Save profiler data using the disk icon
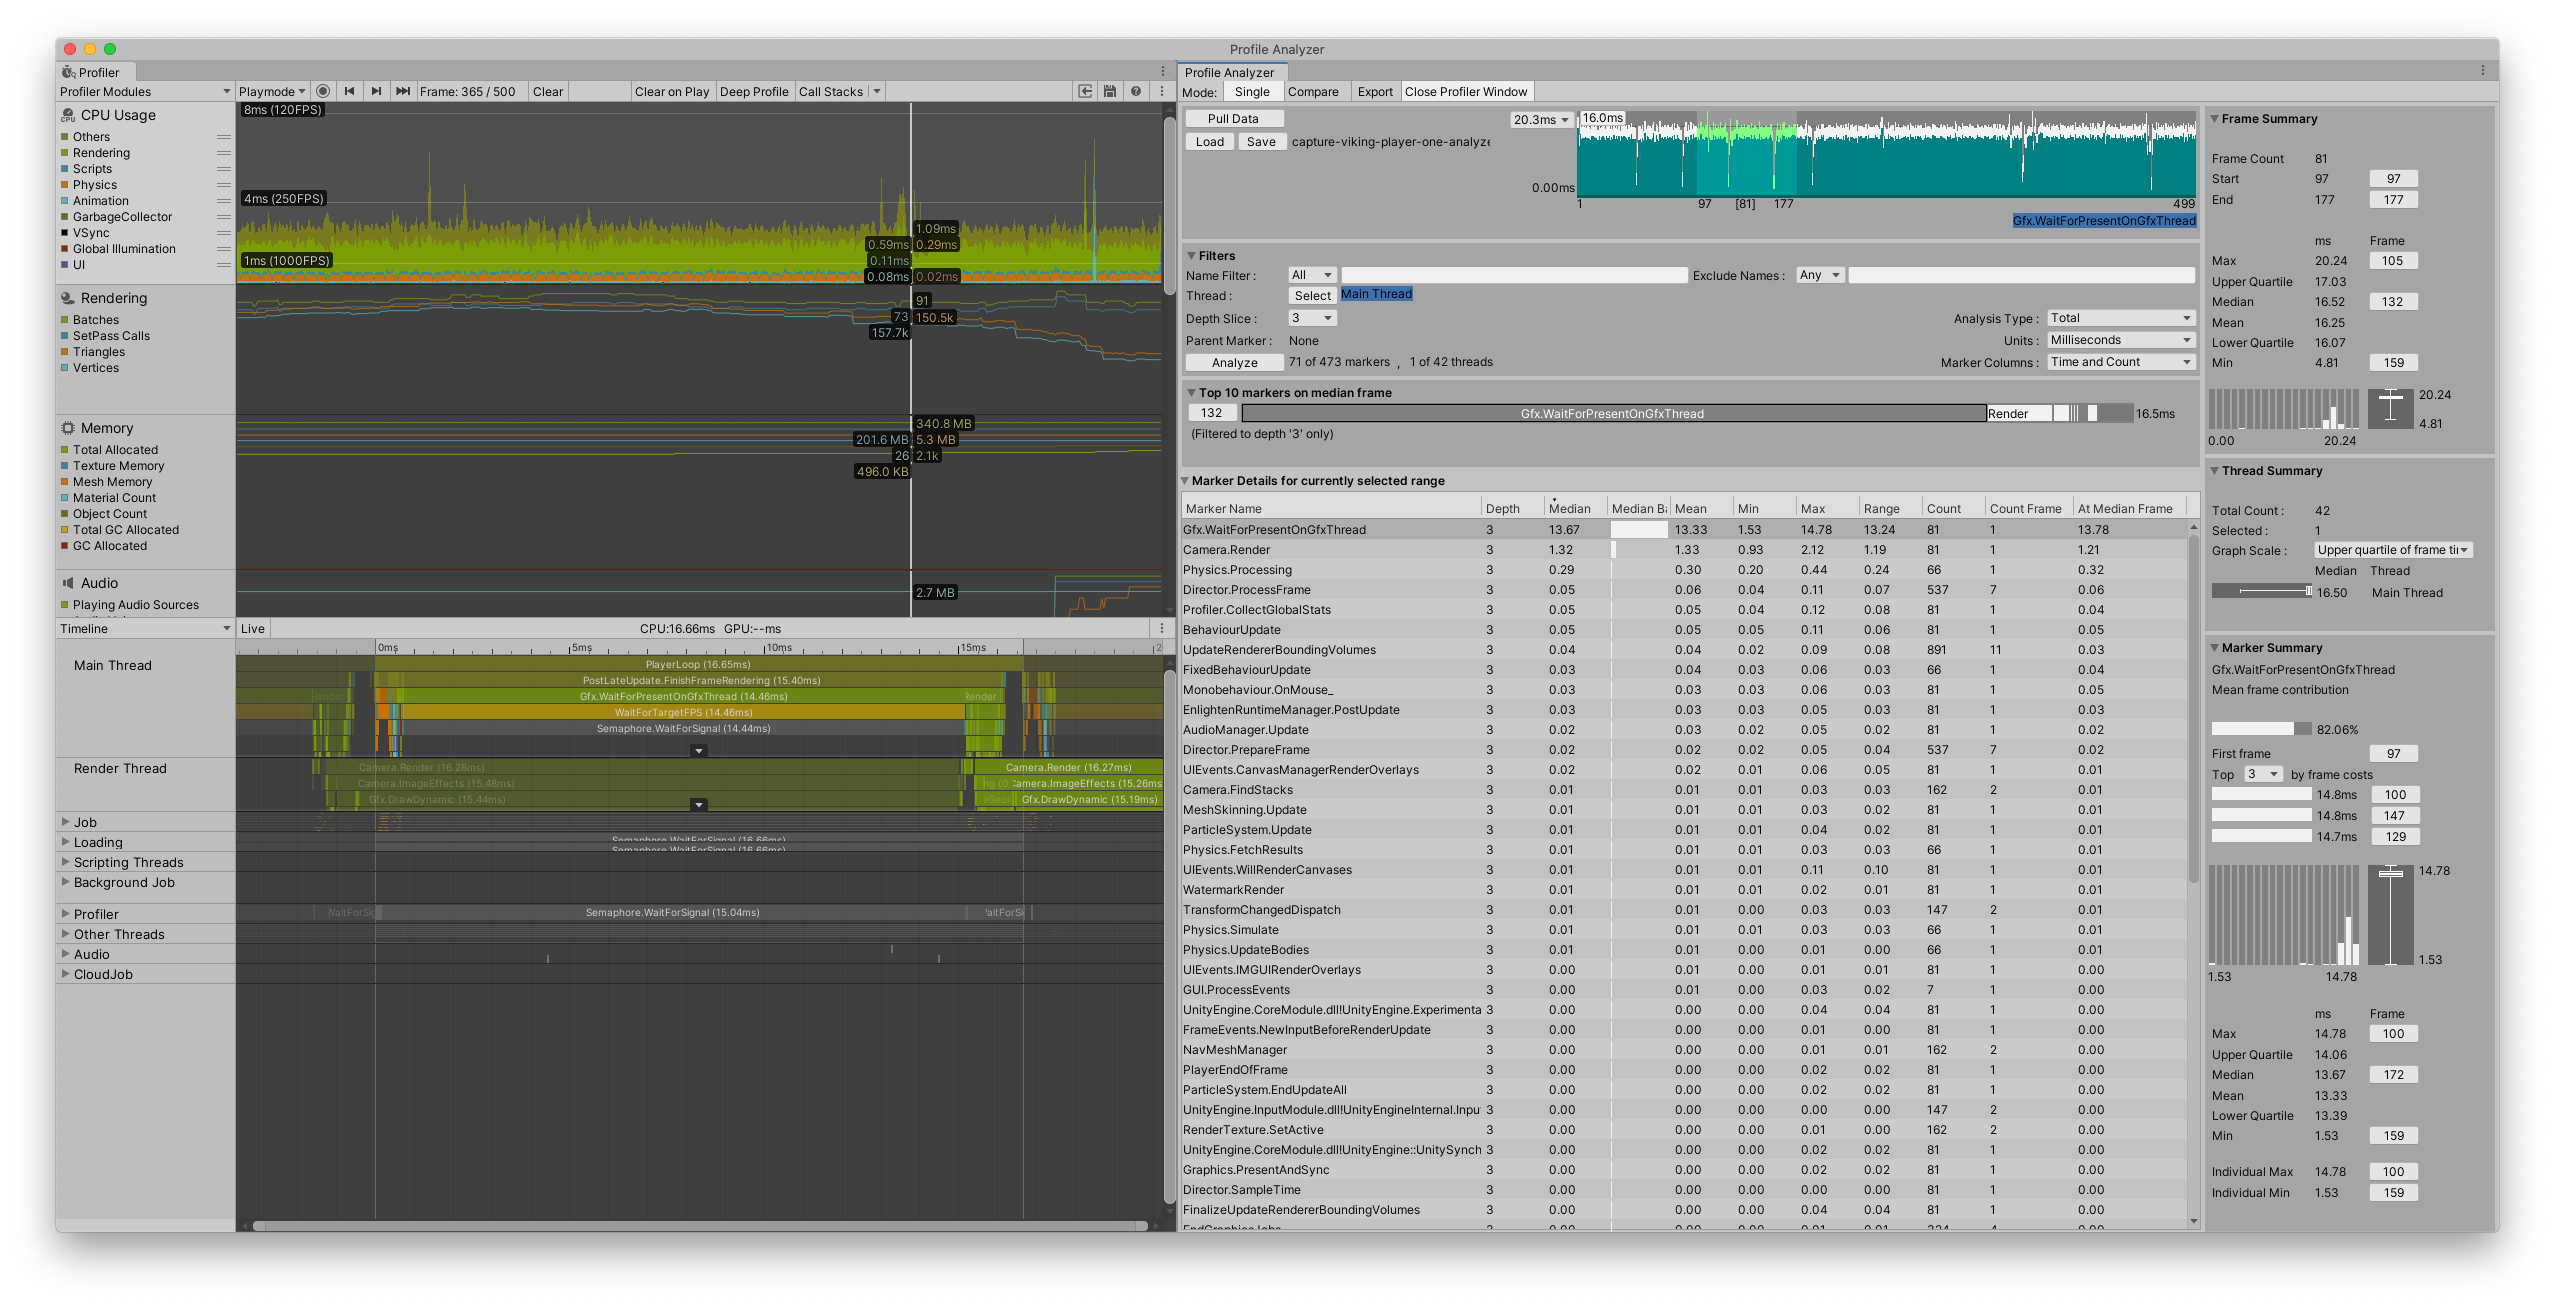 click(1110, 91)
